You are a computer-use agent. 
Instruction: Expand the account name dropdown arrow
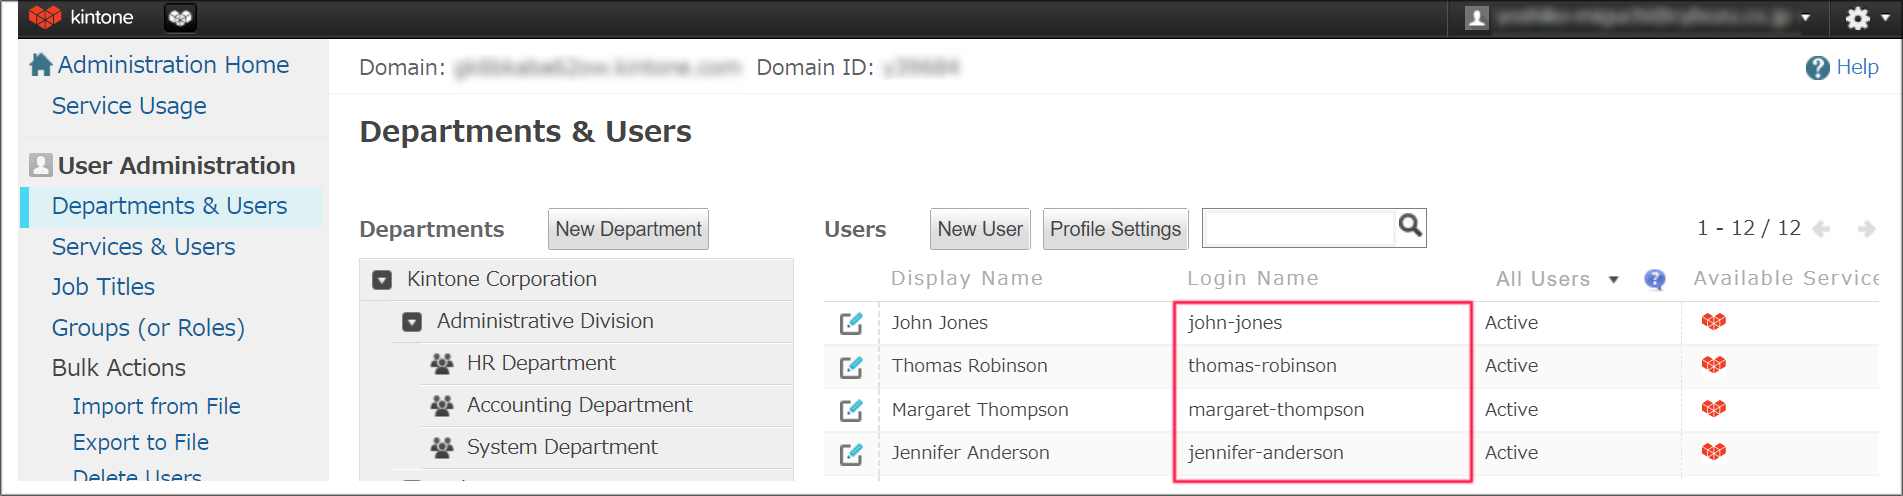[1805, 18]
